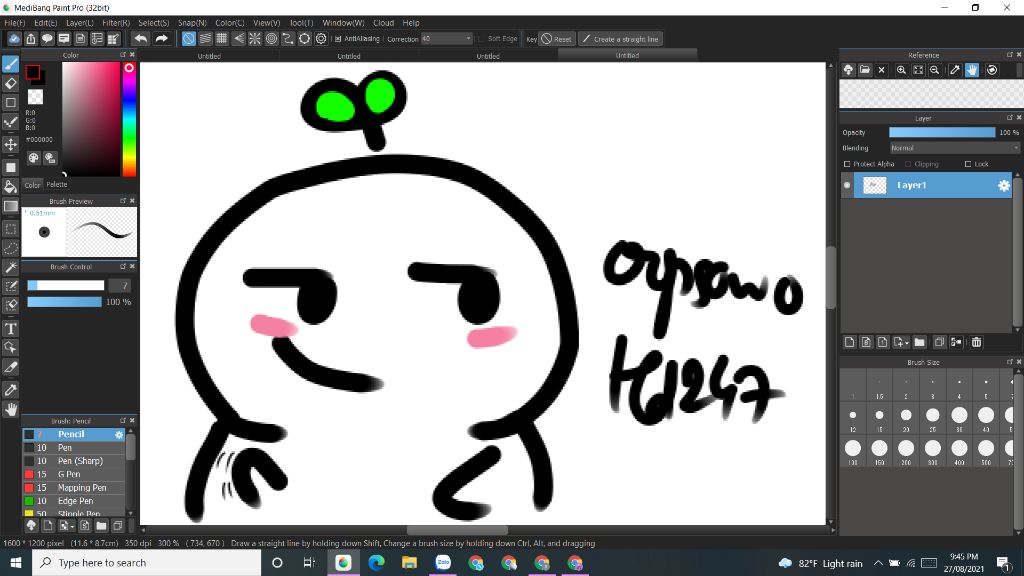The width and height of the screenshot is (1024, 576).
Task: Select the Magic Wand tool
Action: (10, 267)
